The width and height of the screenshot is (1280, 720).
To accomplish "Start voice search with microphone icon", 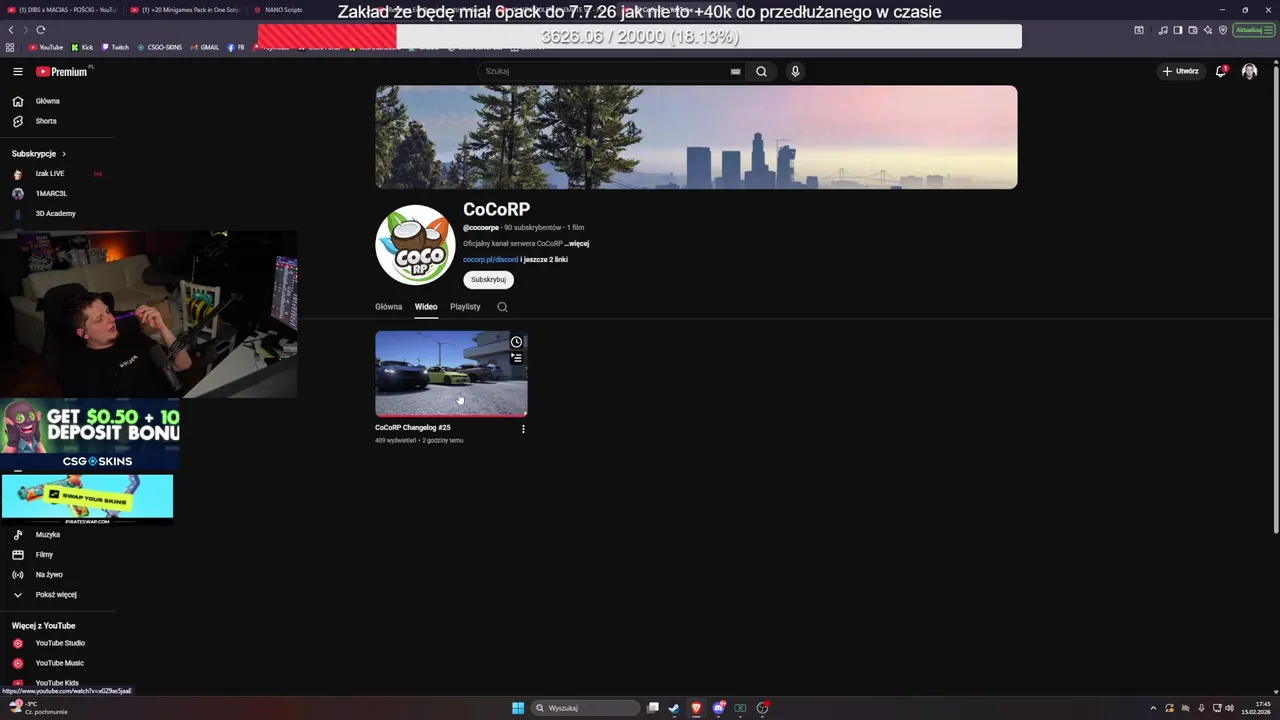I will [795, 72].
